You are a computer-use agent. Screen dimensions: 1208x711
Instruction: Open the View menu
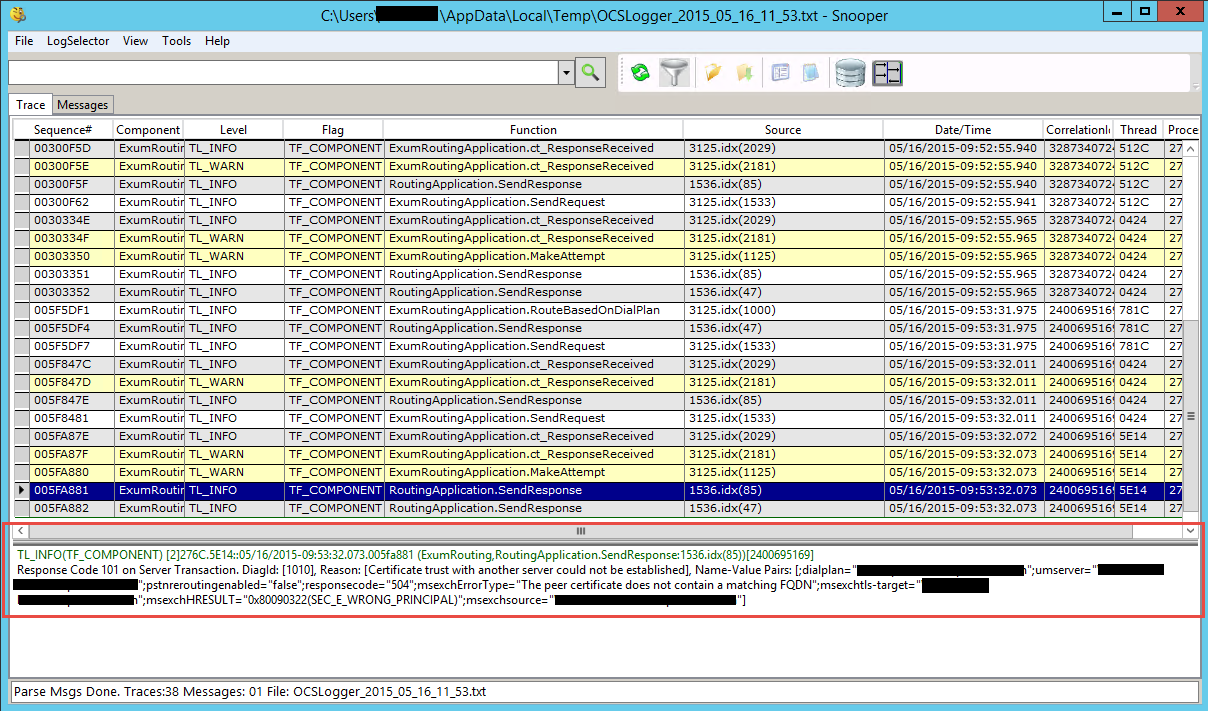[x=135, y=41]
